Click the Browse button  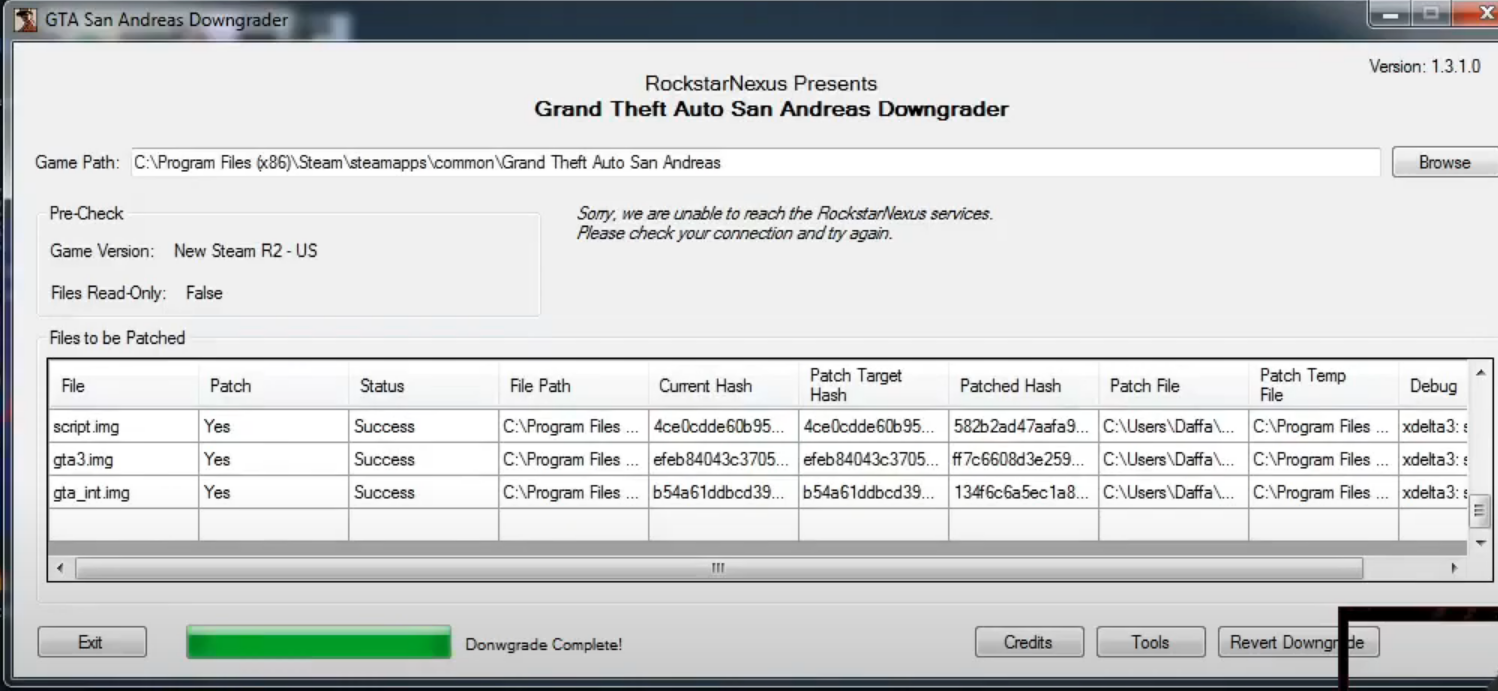click(1444, 162)
